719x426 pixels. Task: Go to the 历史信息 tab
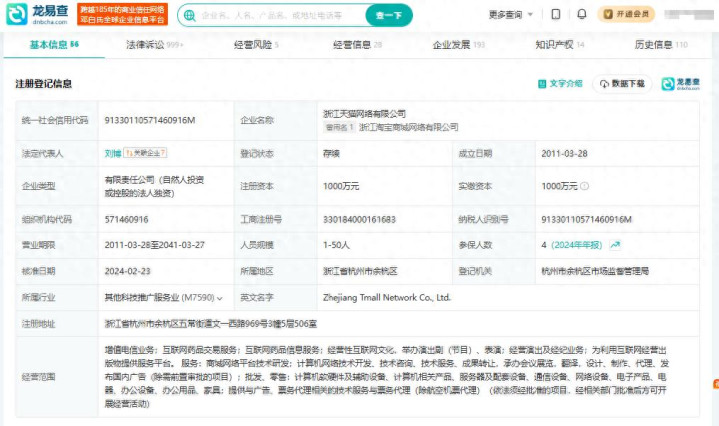[x=660, y=45]
